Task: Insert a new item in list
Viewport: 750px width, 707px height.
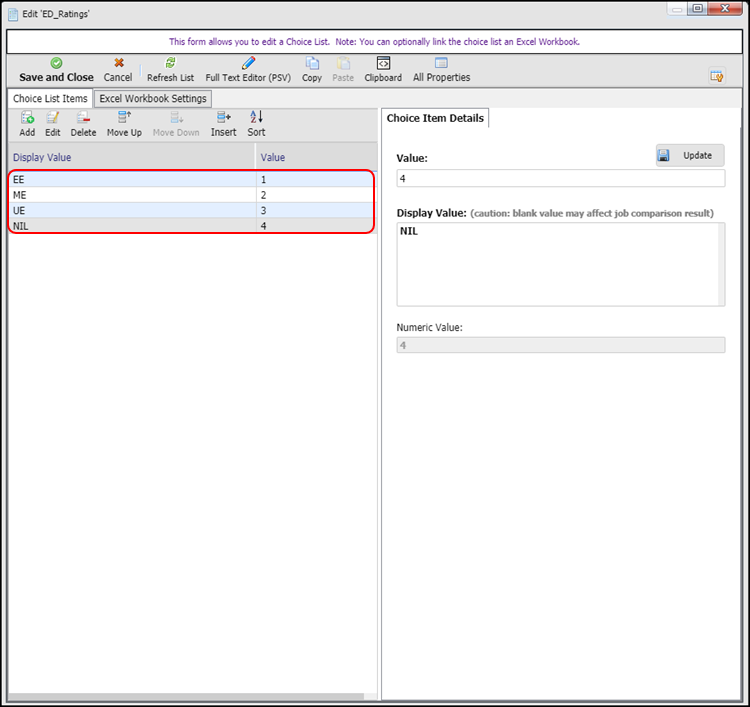Action: tap(223, 118)
